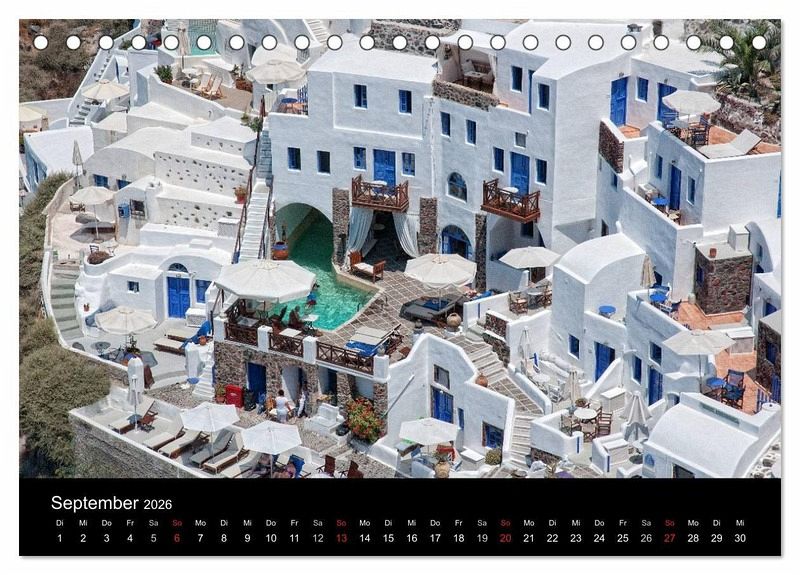Click the 'Fr' weekday label above date 25
This screenshot has width=800, height=575.
pos(623,523)
